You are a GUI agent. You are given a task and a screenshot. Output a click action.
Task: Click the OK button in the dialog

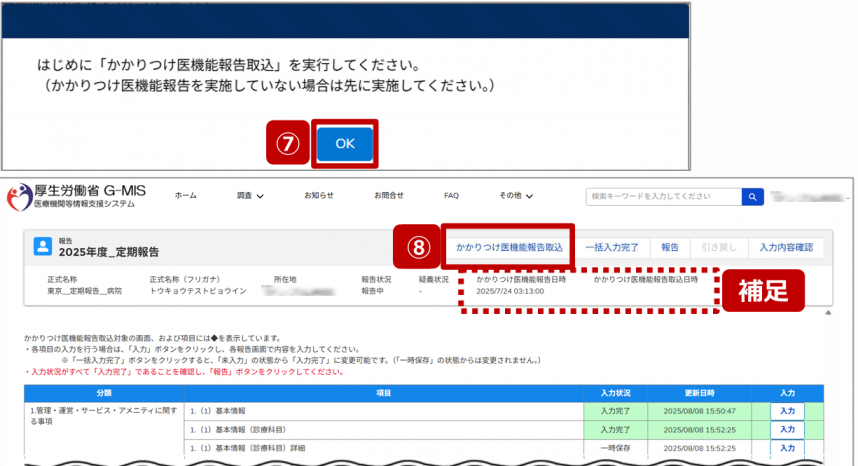pyautogui.click(x=345, y=144)
